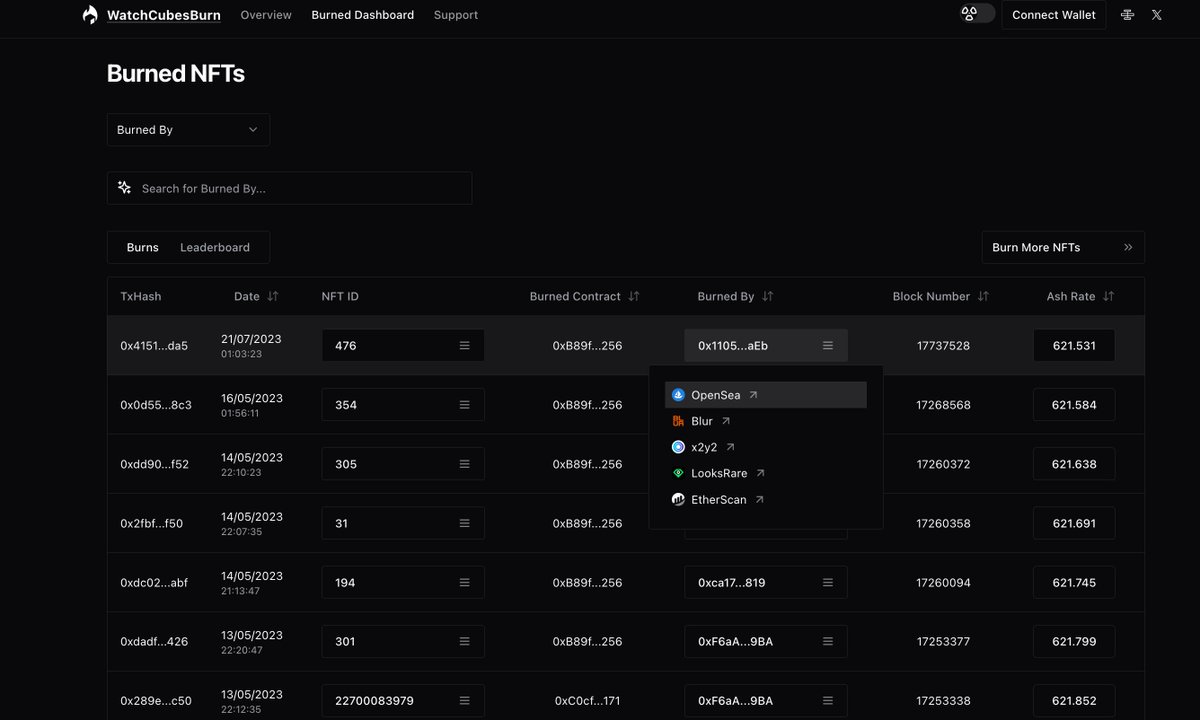Screen dimensions: 1200x720
Task: Click TxHash 0xdd90...f52
Action: (x=154, y=464)
